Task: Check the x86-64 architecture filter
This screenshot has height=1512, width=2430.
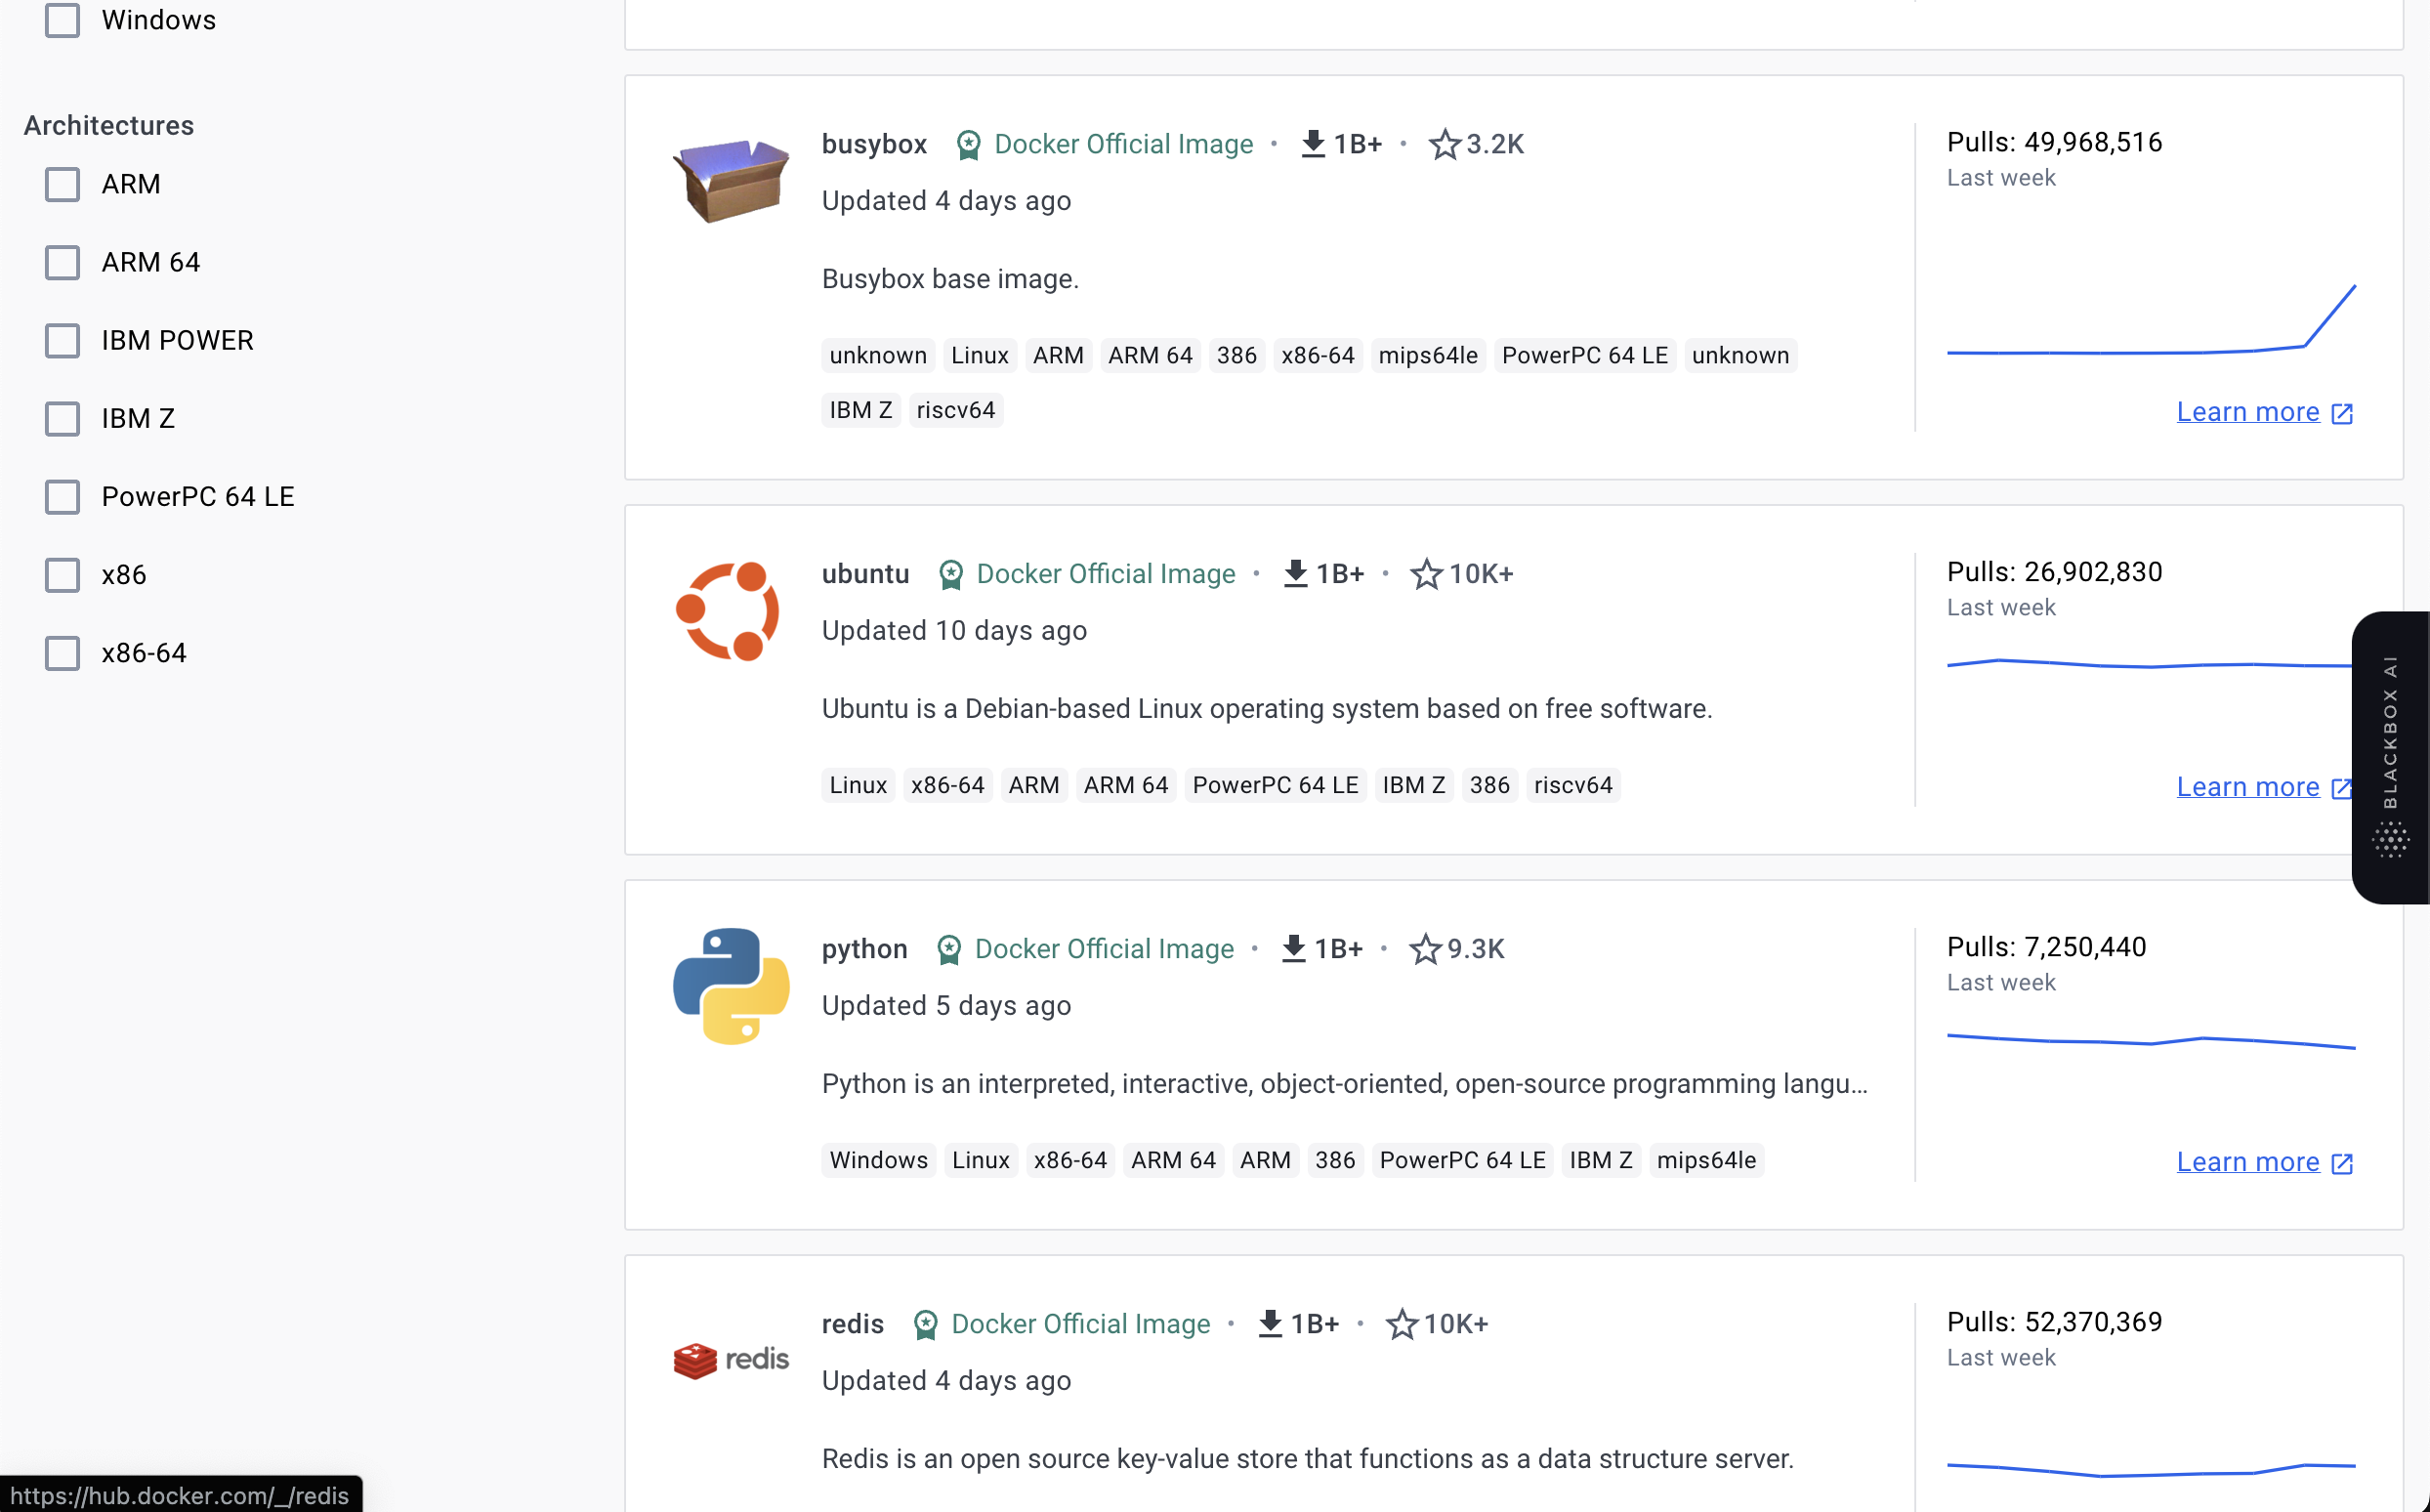Action: [x=62, y=653]
